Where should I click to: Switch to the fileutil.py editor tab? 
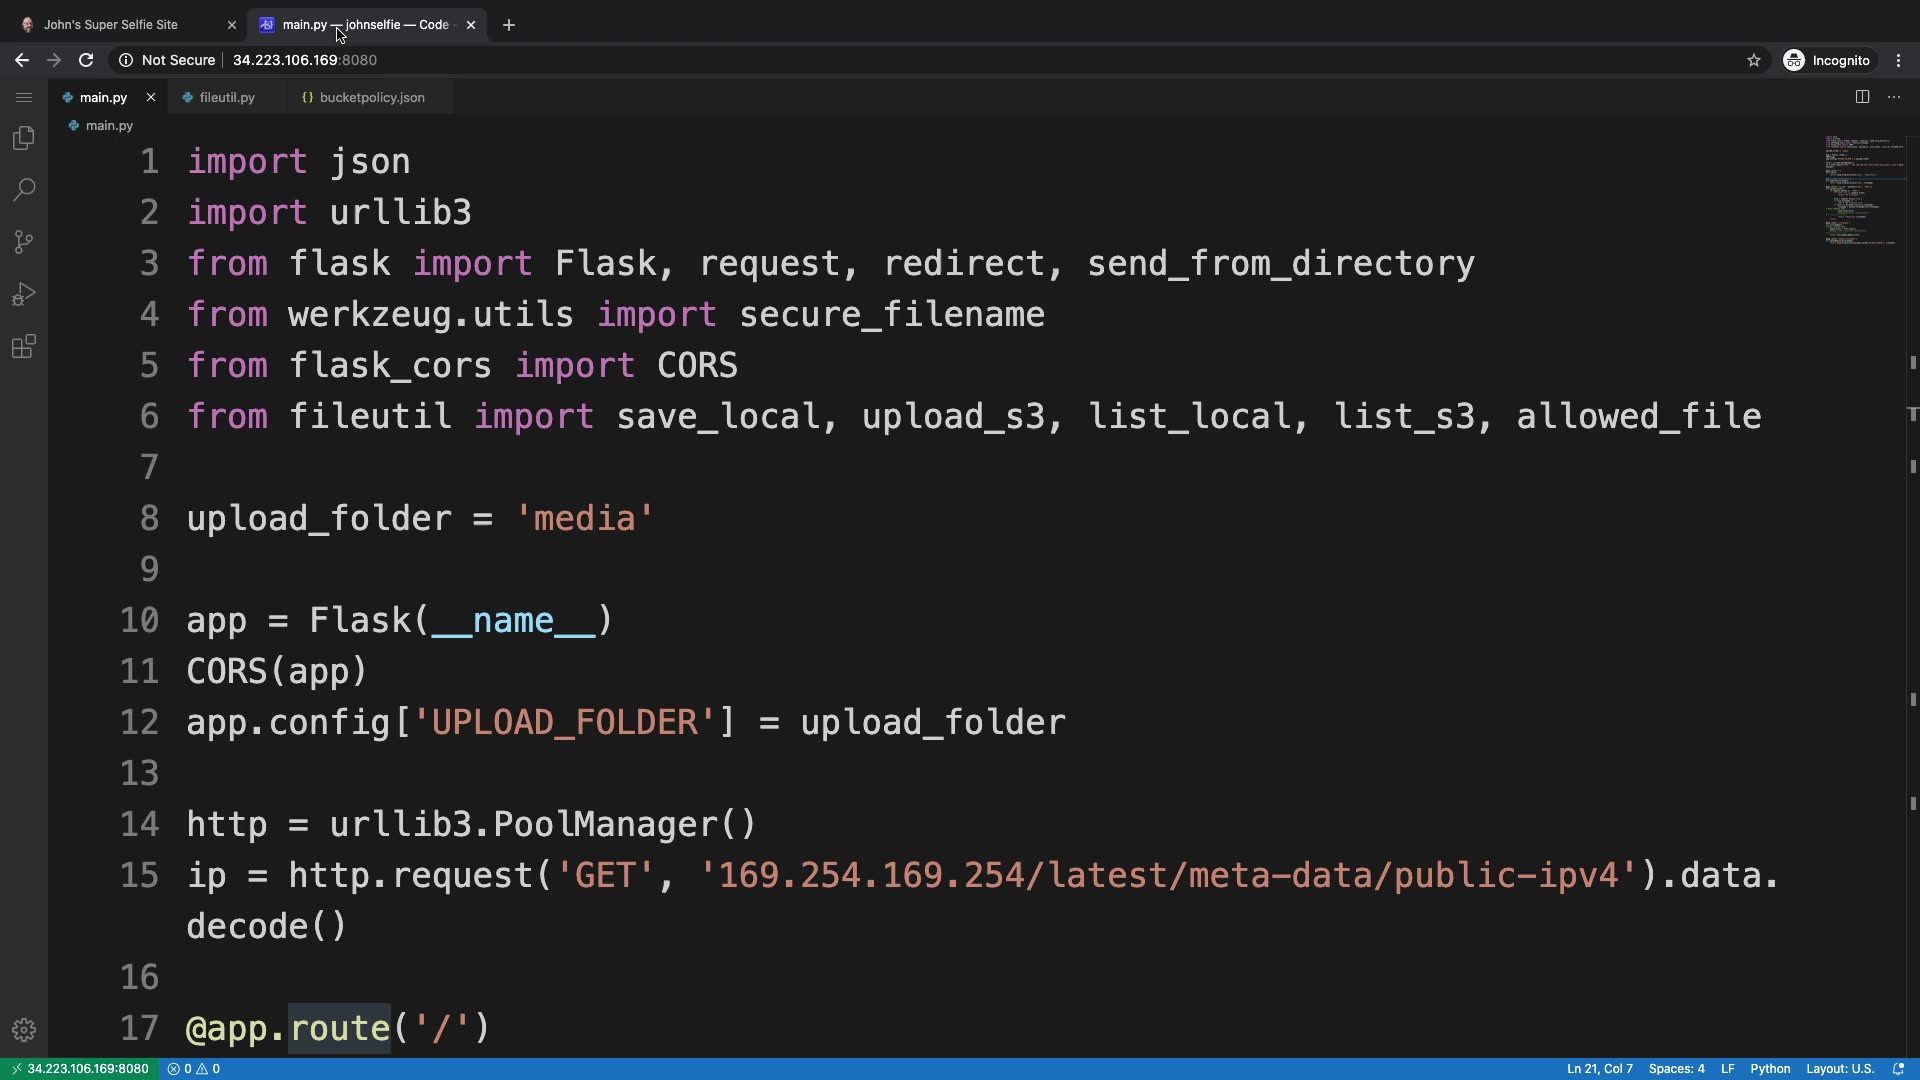[x=227, y=97]
